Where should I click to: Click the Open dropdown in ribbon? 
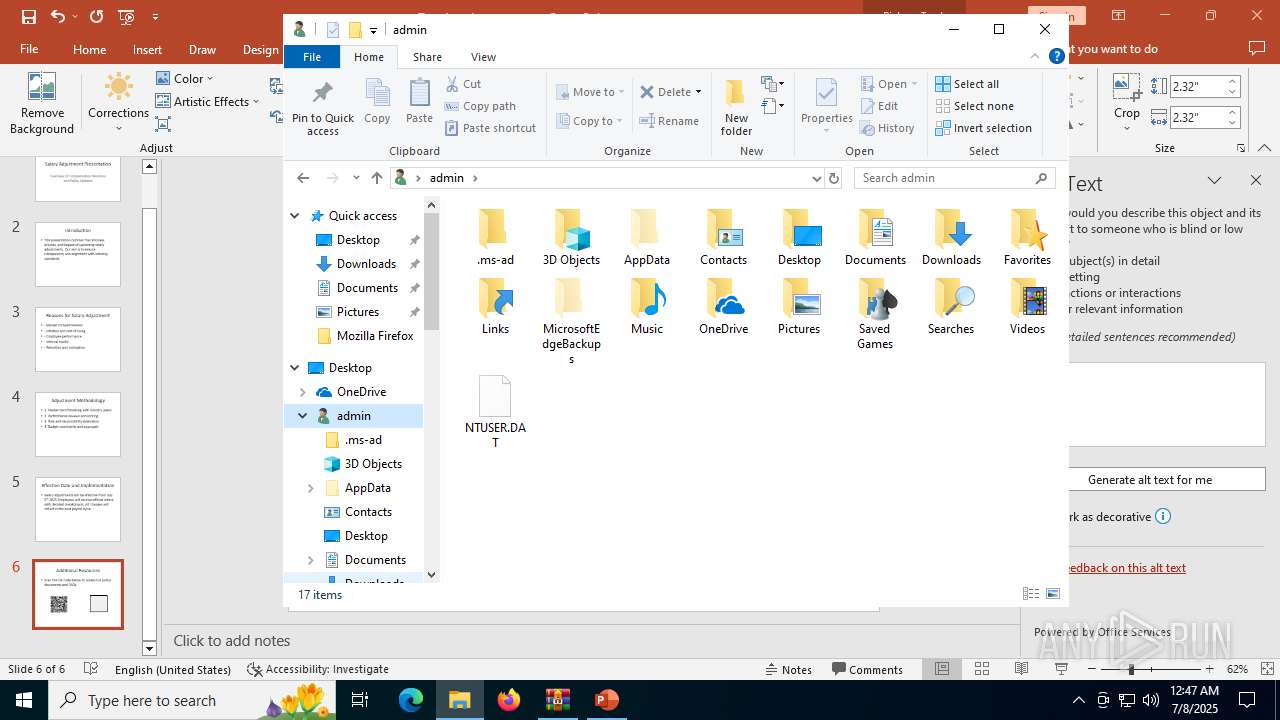(888, 84)
